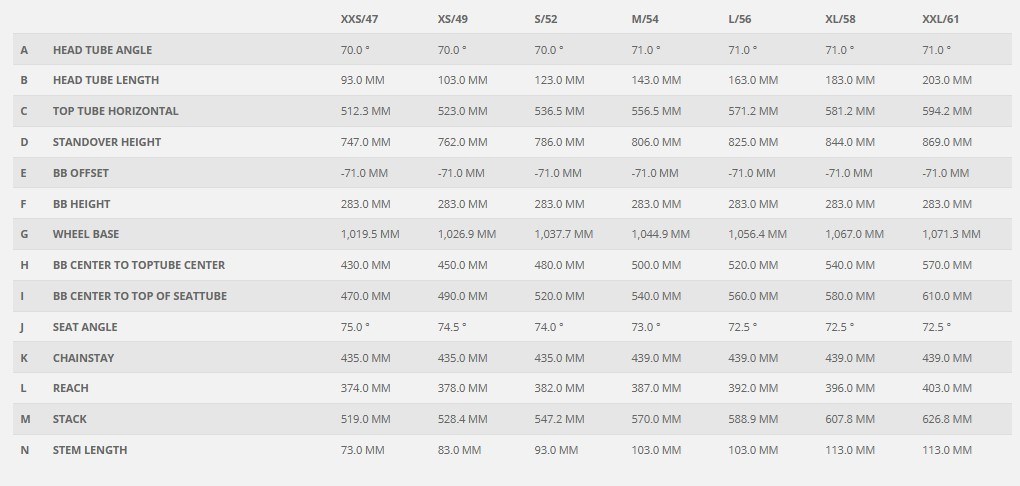
Task: Click the 512.3 MM top tube value
Action: (366, 111)
